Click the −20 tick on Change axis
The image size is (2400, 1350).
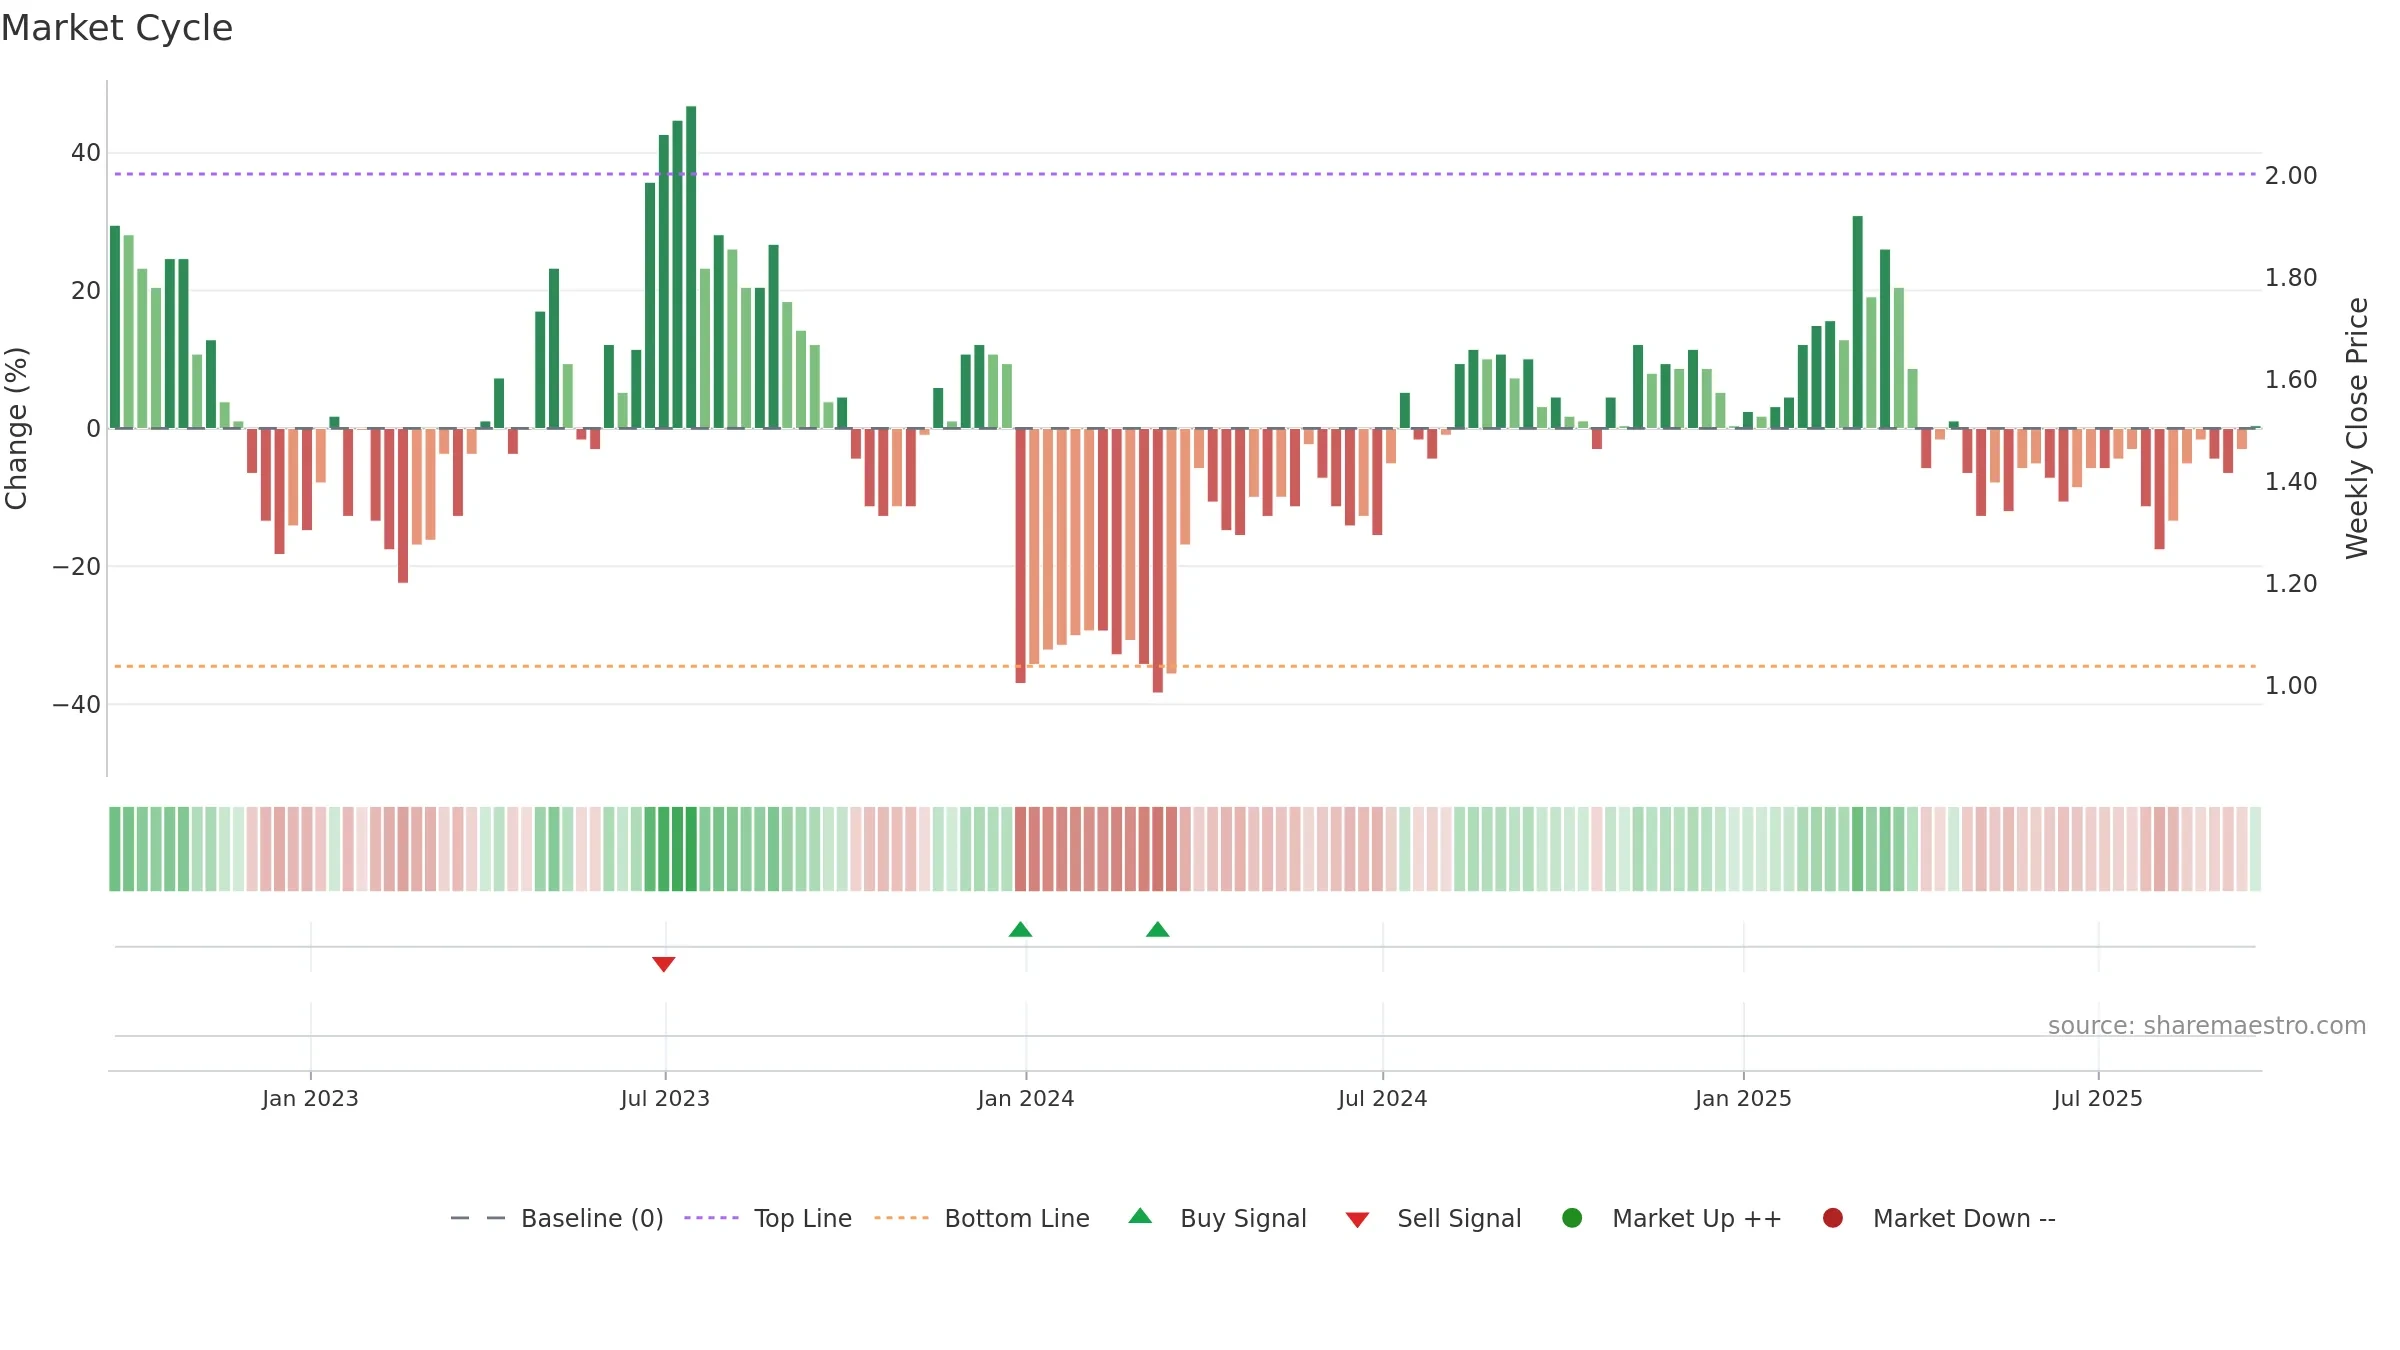pyautogui.click(x=77, y=567)
